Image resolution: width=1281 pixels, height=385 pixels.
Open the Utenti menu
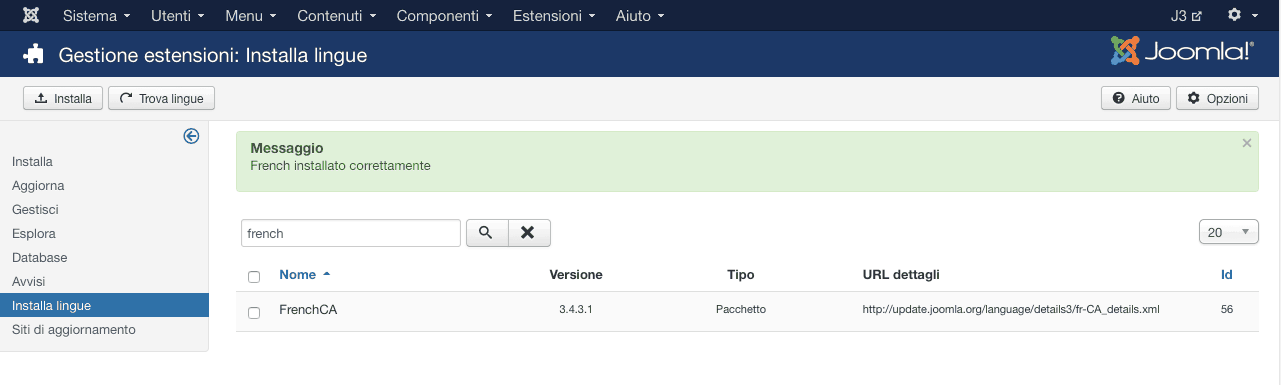pyautogui.click(x=178, y=16)
